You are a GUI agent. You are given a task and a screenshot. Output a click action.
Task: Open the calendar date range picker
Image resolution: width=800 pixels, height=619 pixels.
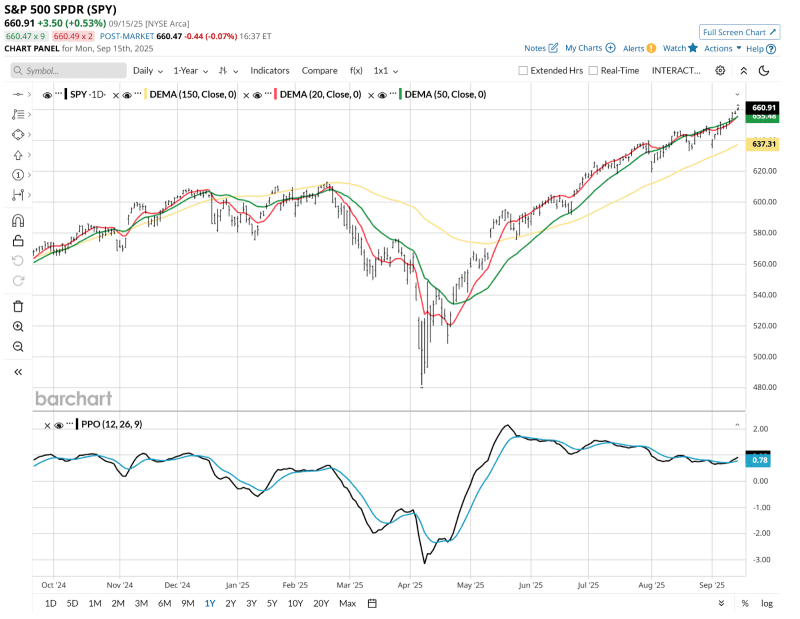click(372, 603)
